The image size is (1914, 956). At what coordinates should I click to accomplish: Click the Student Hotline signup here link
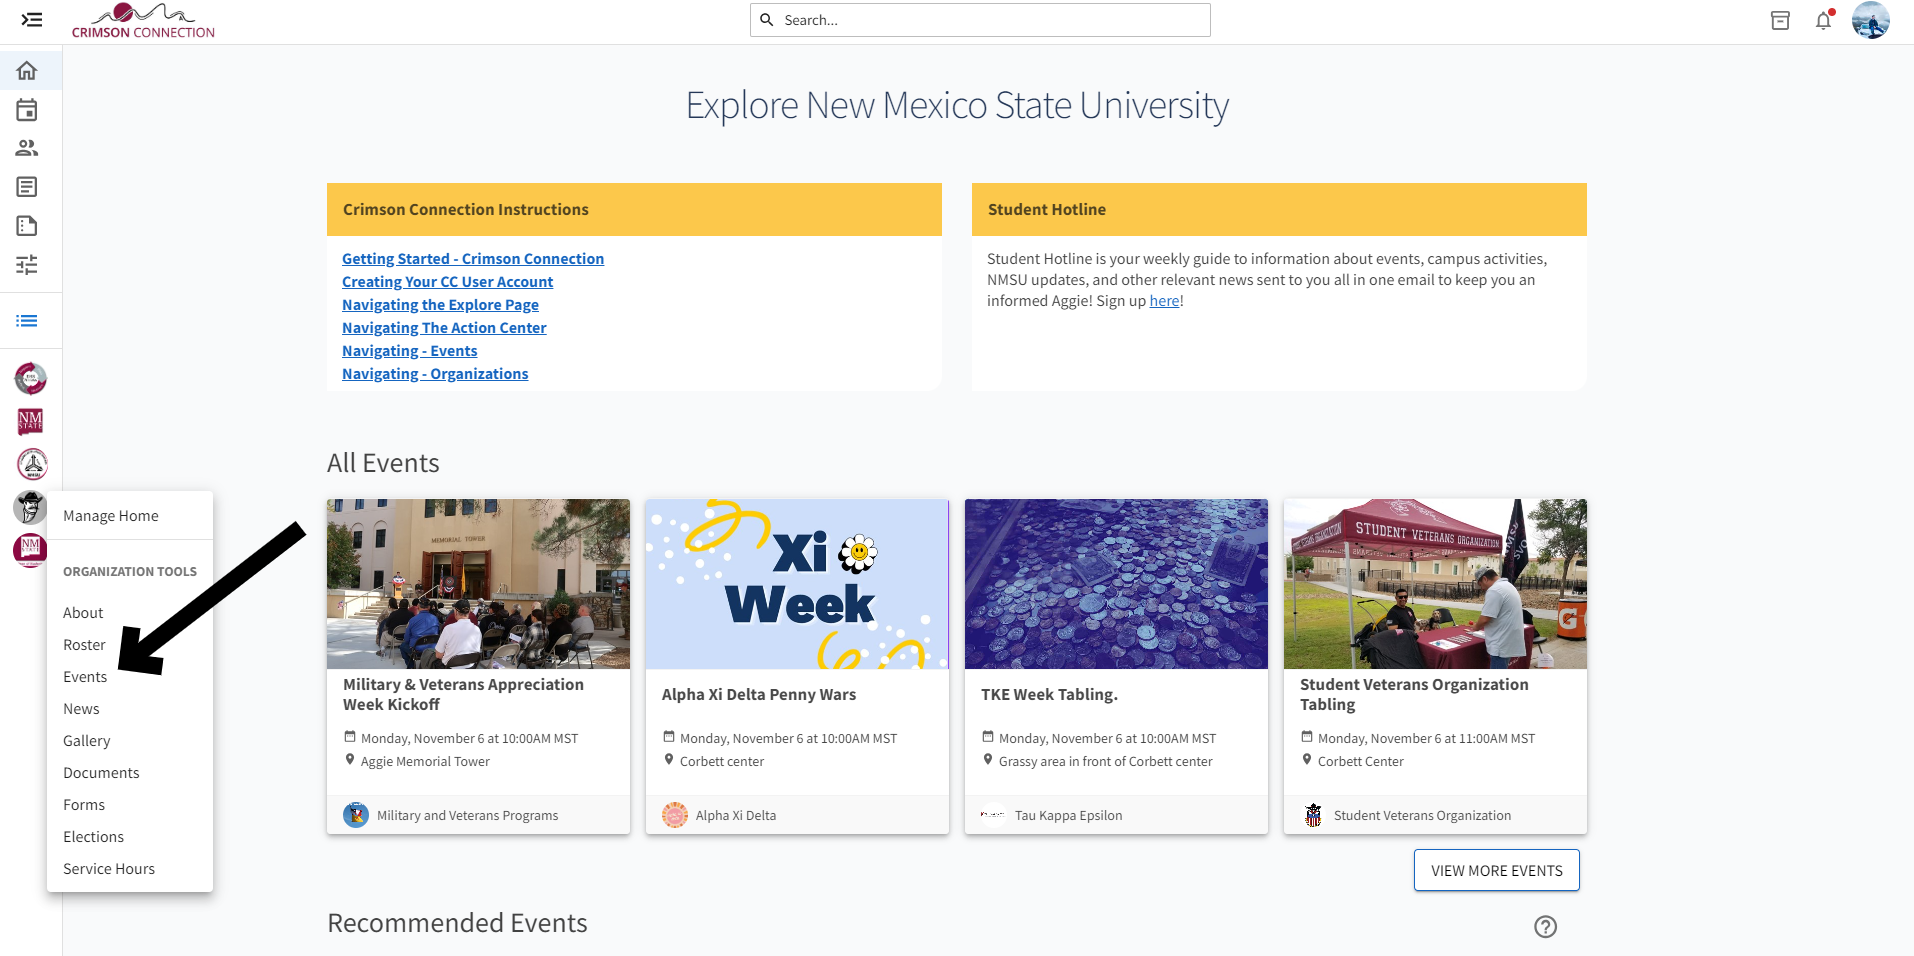(1163, 300)
